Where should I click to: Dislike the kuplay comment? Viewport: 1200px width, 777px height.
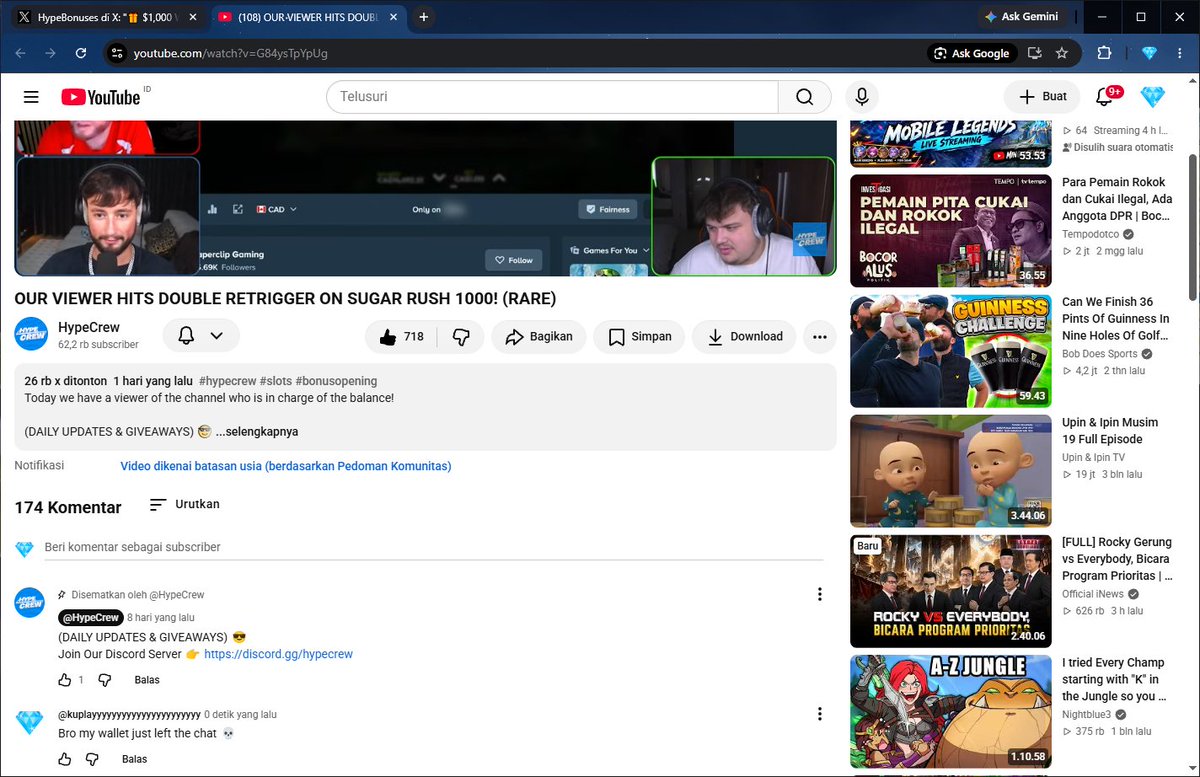pos(92,759)
